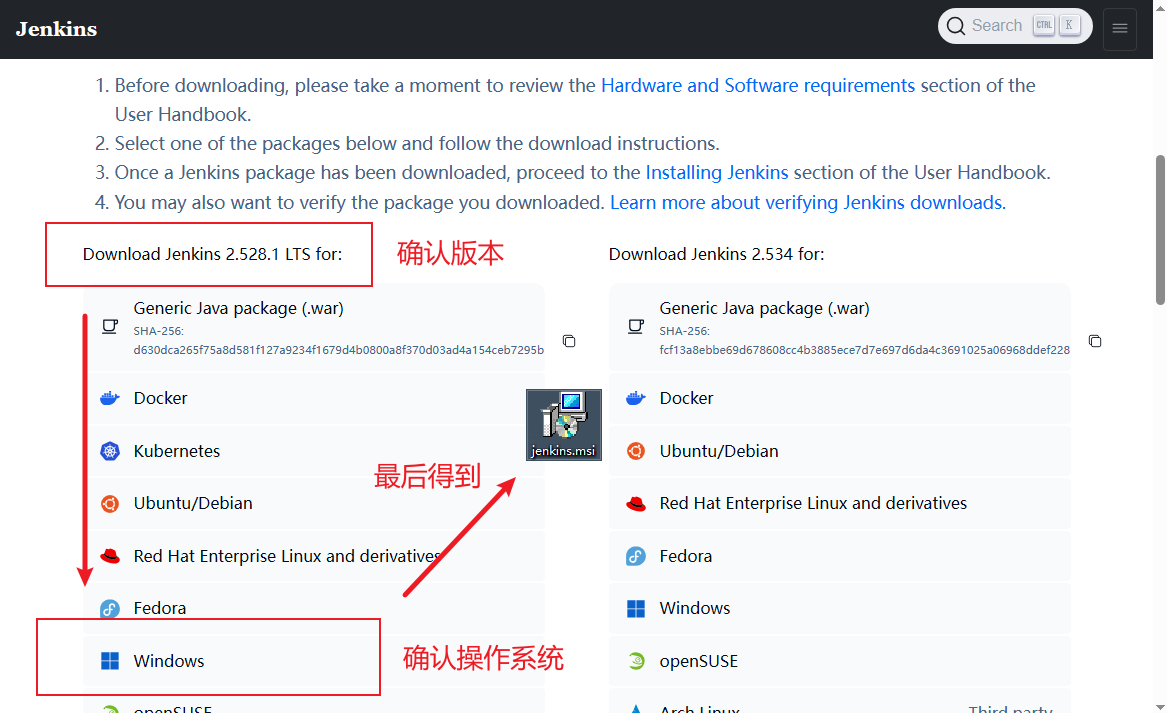Click 'Download Jenkins 2.534 for:' heading
This screenshot has width=1167, height=713.
pos(717,255)
